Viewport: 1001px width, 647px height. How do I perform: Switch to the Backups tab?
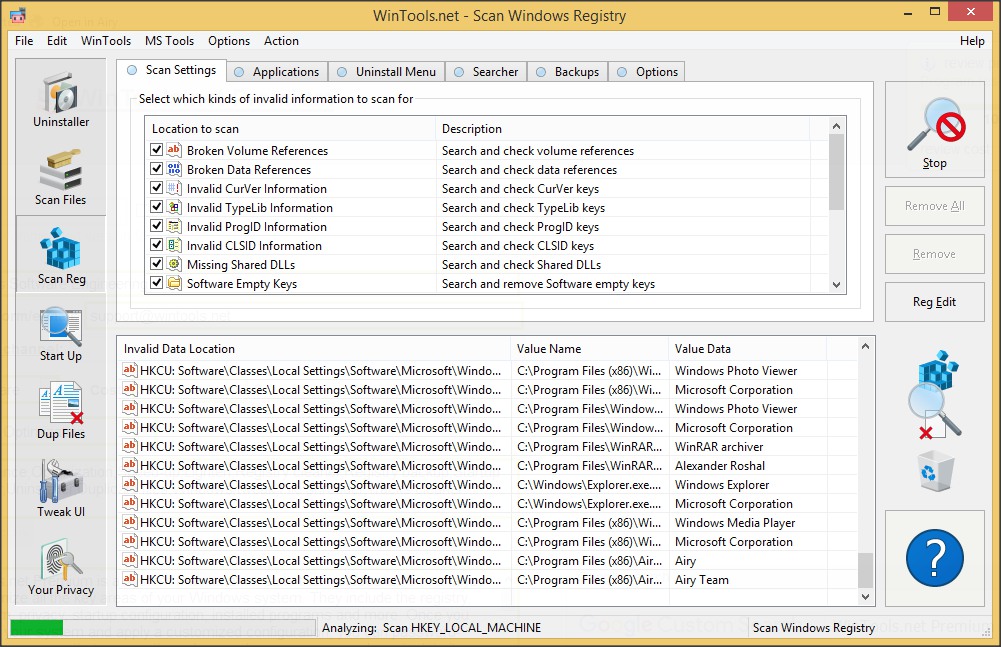[x=568, y=72]
